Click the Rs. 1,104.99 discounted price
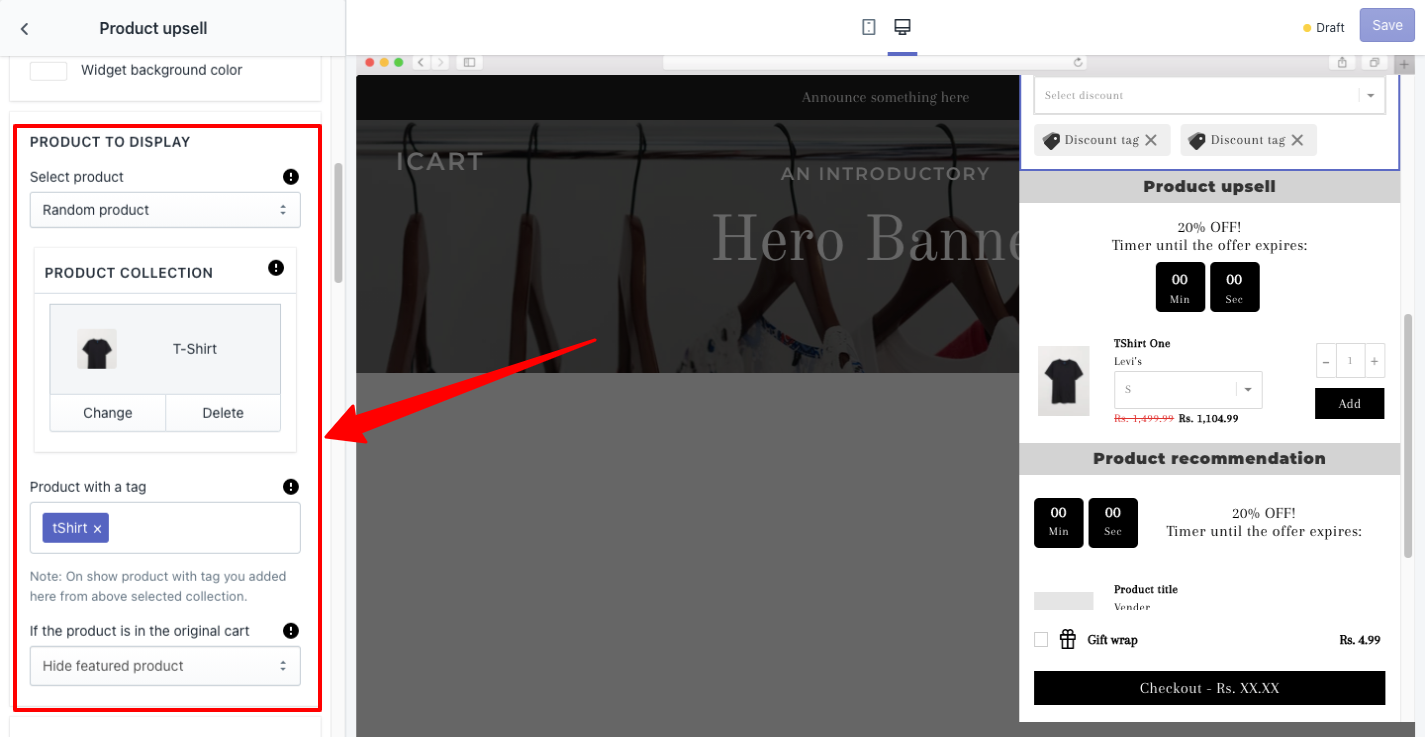 pos(1208,418)
